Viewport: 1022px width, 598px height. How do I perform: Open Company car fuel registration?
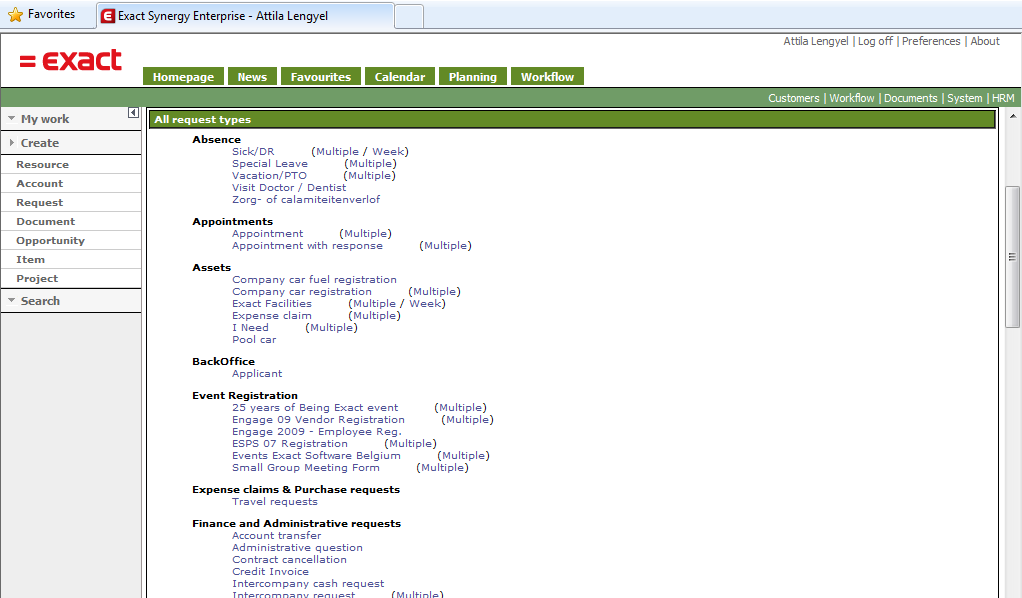314,280
